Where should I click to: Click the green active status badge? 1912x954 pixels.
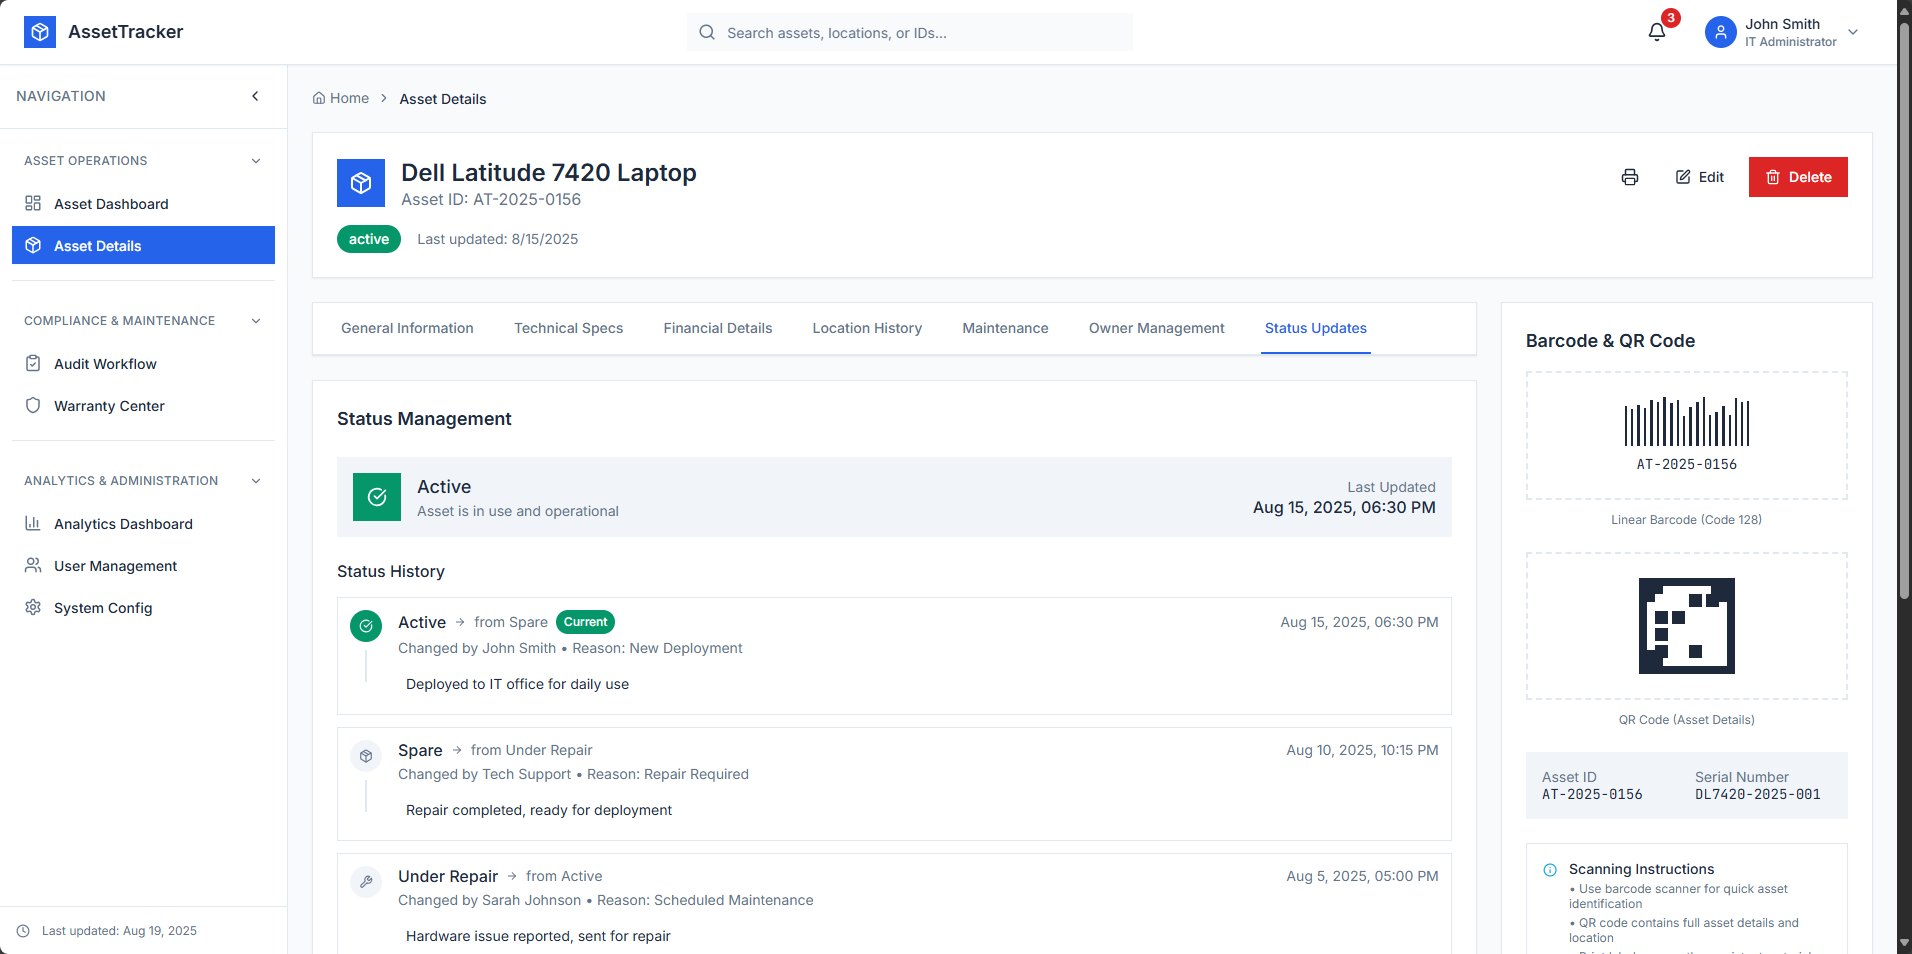coord(369,239)
